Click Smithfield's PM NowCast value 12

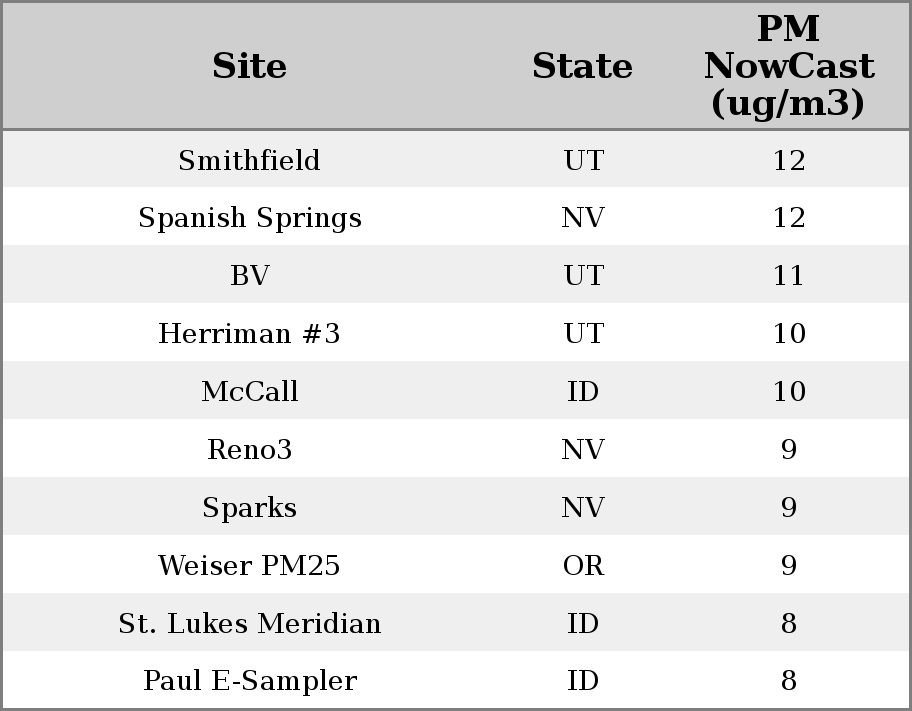coord(788,160)
